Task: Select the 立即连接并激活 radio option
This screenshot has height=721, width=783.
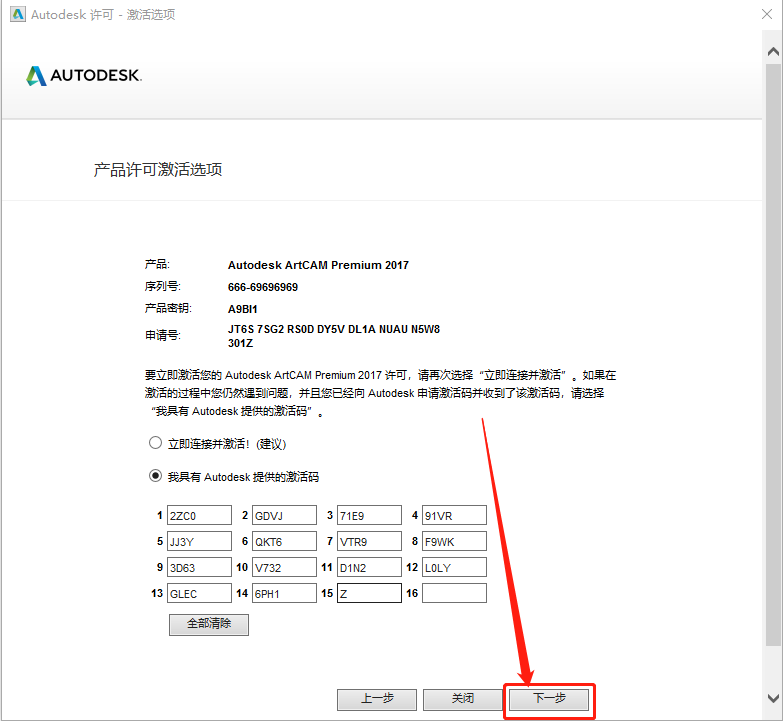Action: 155,443
